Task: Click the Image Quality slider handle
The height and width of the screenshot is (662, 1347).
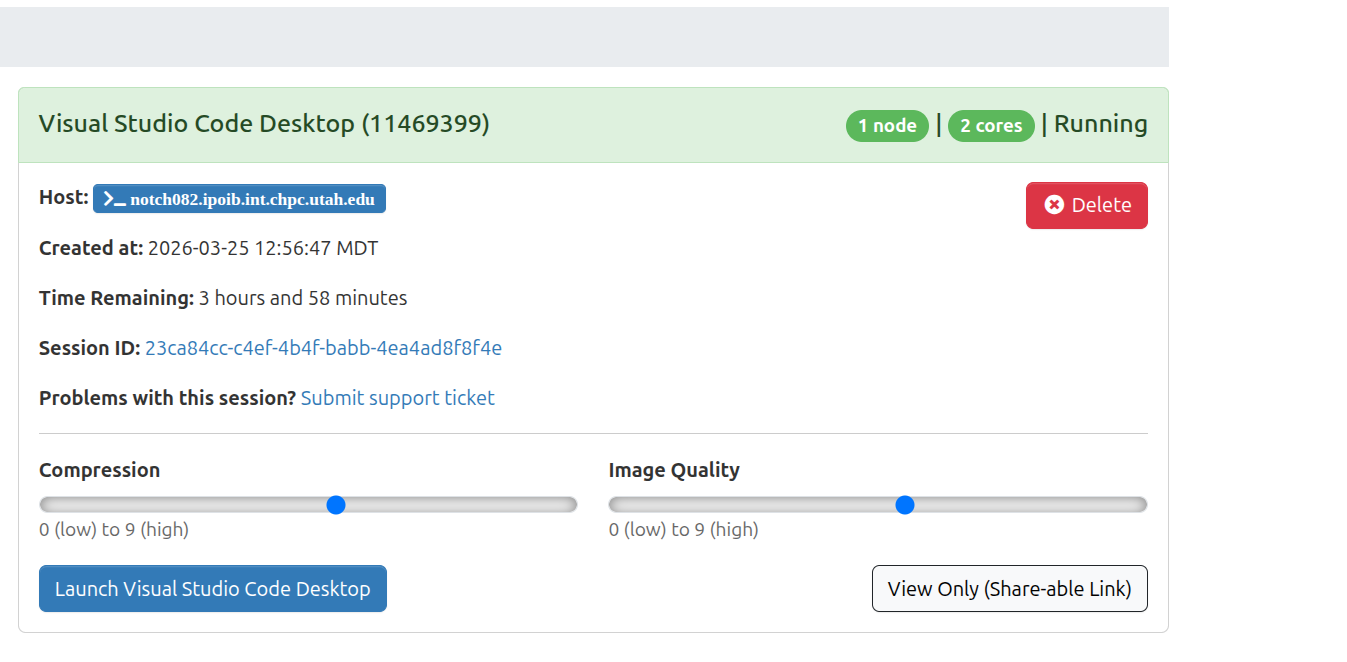Action: click(905, 505)
